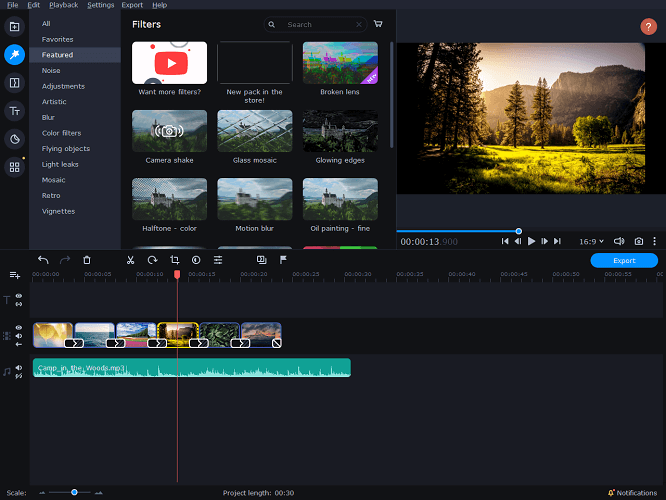
Task: Click the preview playback progress handle
Action: pyautogui.click(x=519, y=231)
